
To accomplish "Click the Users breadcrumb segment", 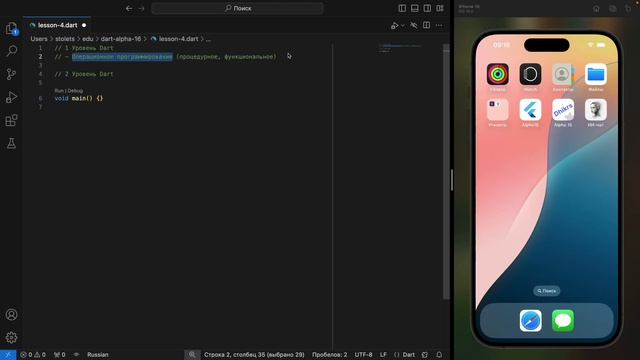I will coord(39,39).
